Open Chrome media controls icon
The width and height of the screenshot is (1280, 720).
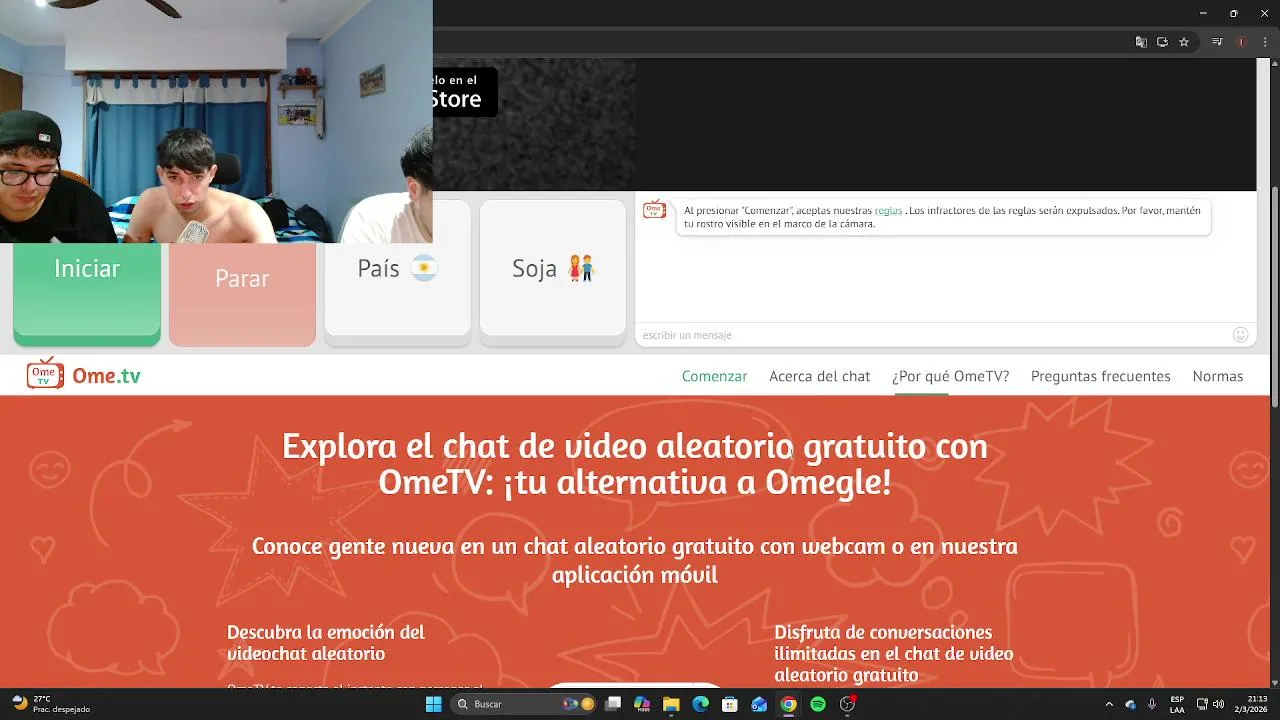coord(1217,42)
